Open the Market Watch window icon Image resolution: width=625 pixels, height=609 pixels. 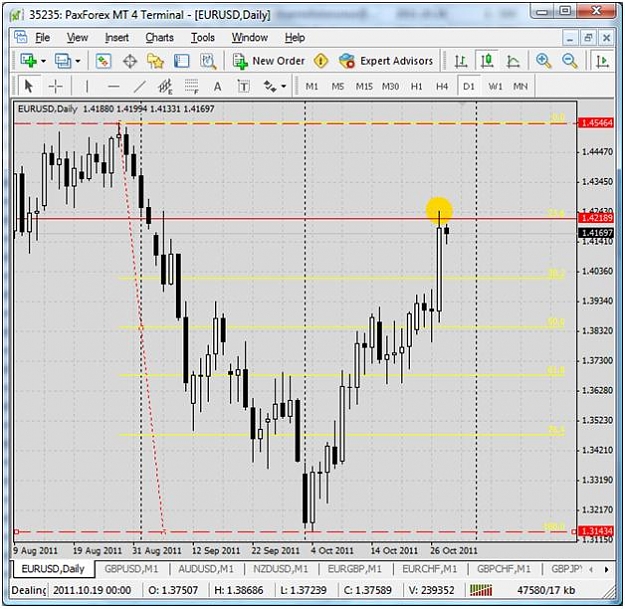[103, 61]
